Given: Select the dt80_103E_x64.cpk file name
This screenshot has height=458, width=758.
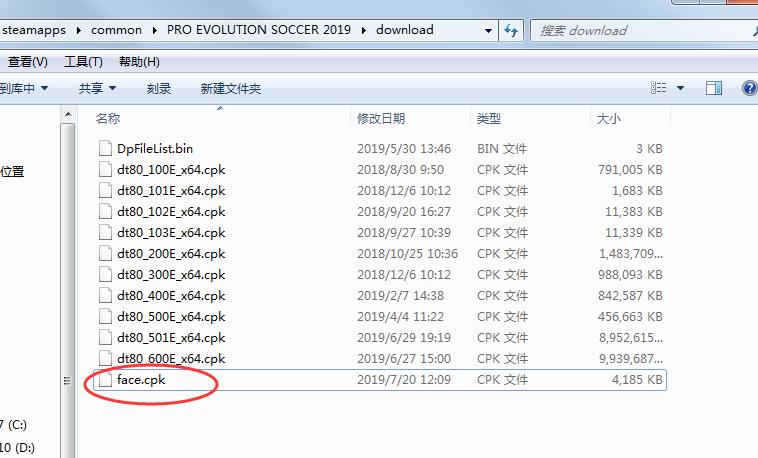Looking at the screenshot, I should [x=171, y=233].
